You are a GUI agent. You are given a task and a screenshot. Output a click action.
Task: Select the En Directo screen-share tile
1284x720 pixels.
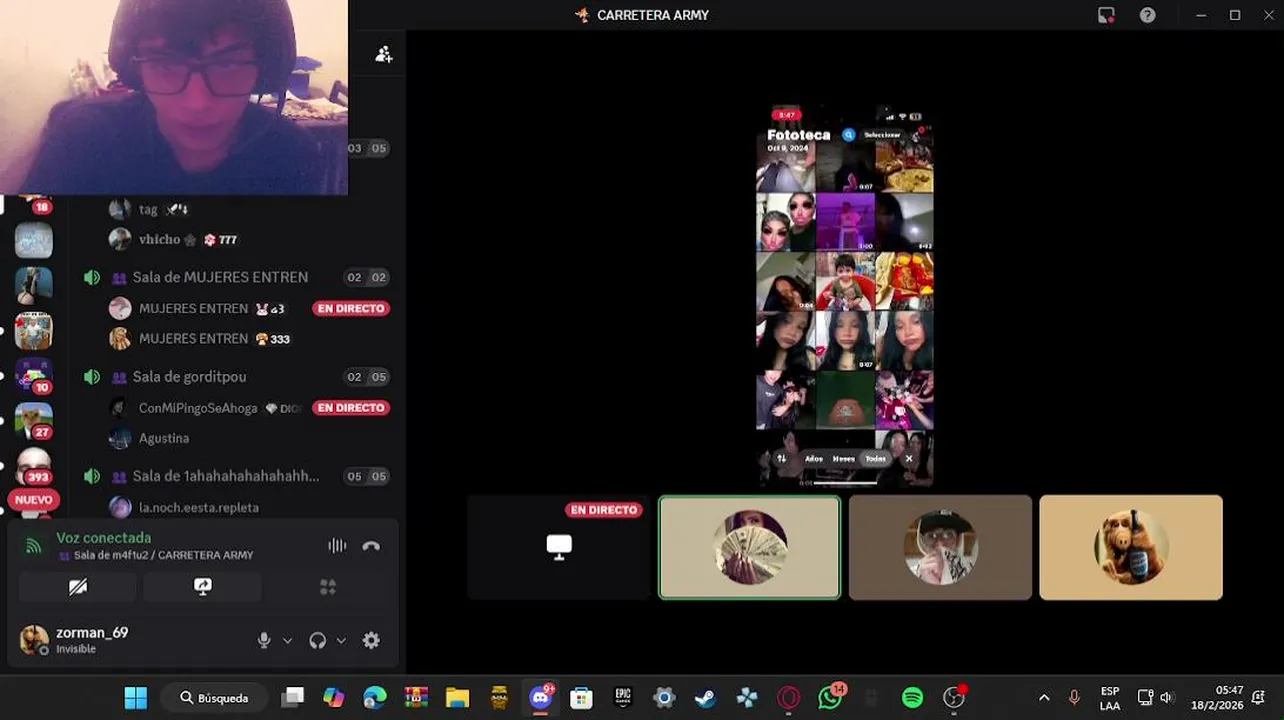pos(559,547)
